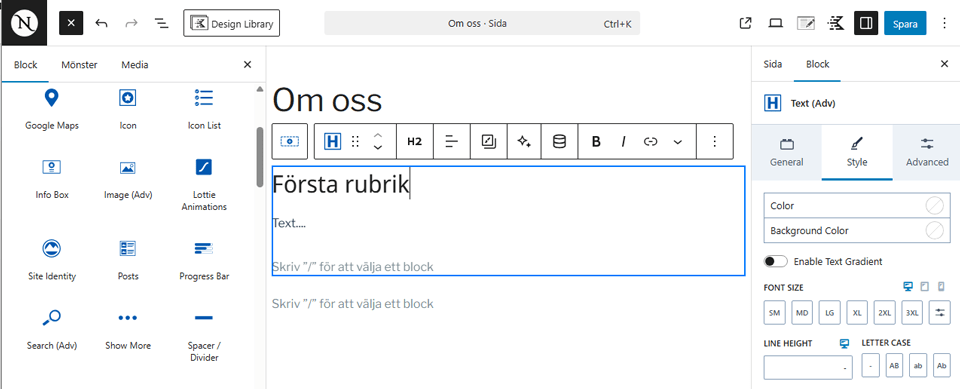
Task: Pick a text Color swatch
Action: click(x=934, y=206)
